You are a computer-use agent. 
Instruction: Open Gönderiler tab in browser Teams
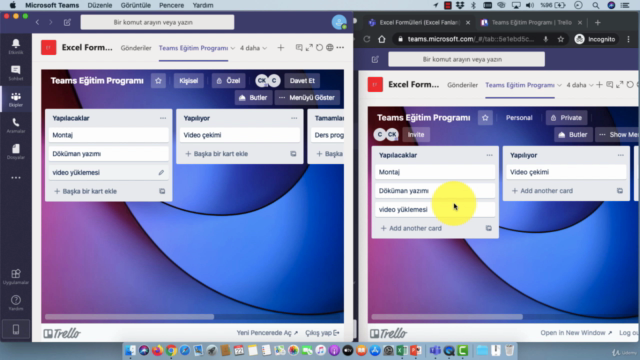click(x=462, y=85)
